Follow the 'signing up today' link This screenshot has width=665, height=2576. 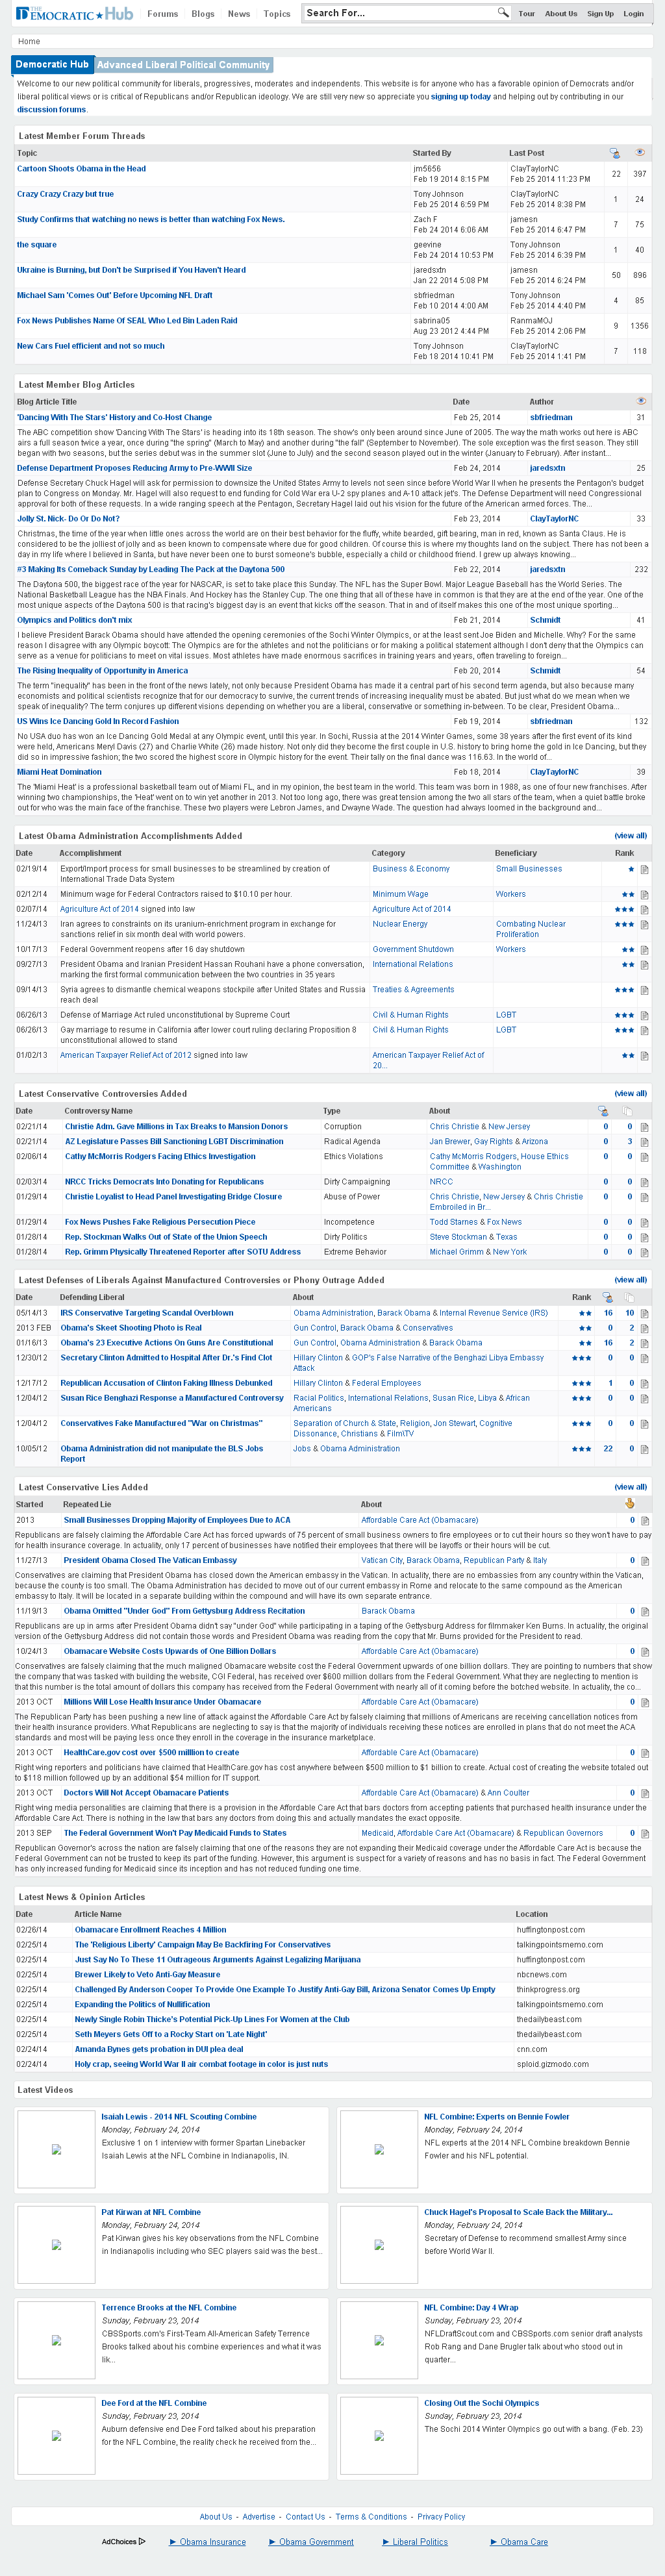pos(461,97)
